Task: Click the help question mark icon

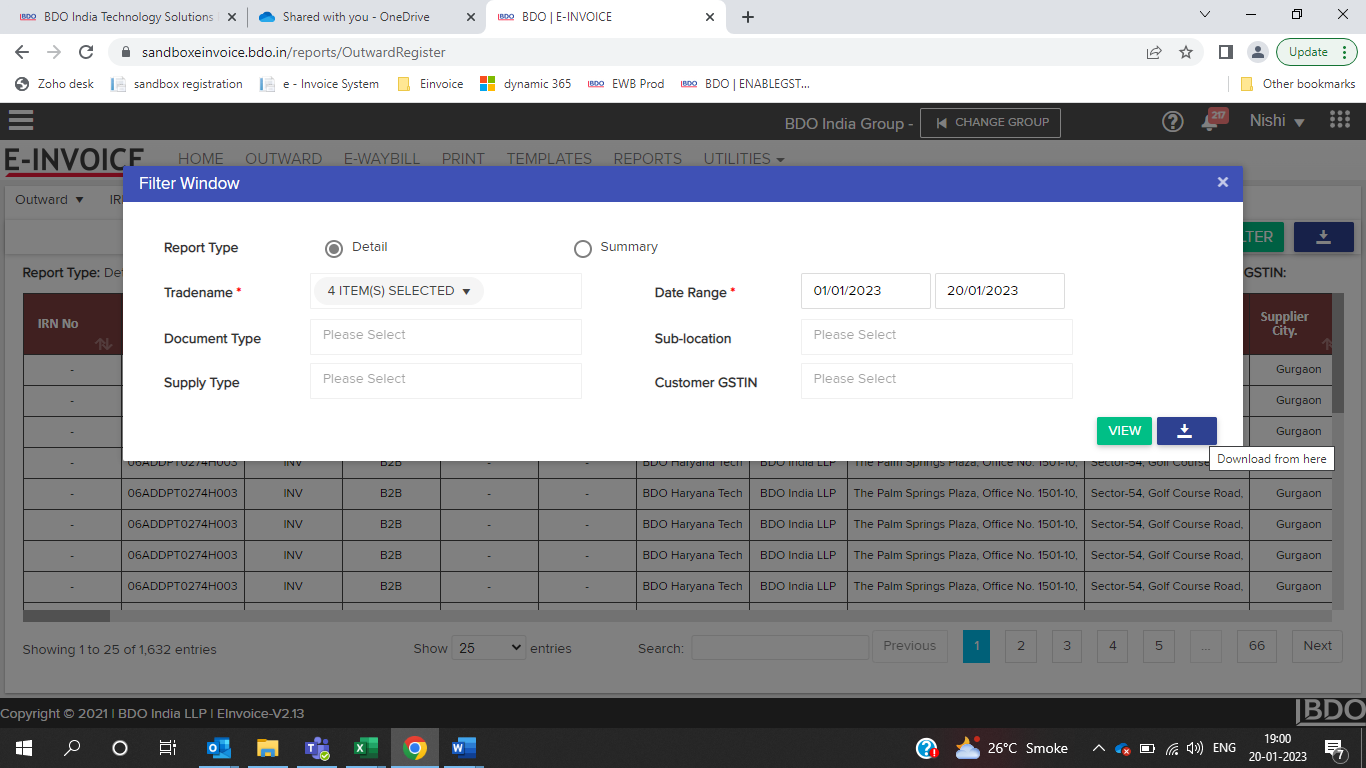Action: pos(1172,122)
